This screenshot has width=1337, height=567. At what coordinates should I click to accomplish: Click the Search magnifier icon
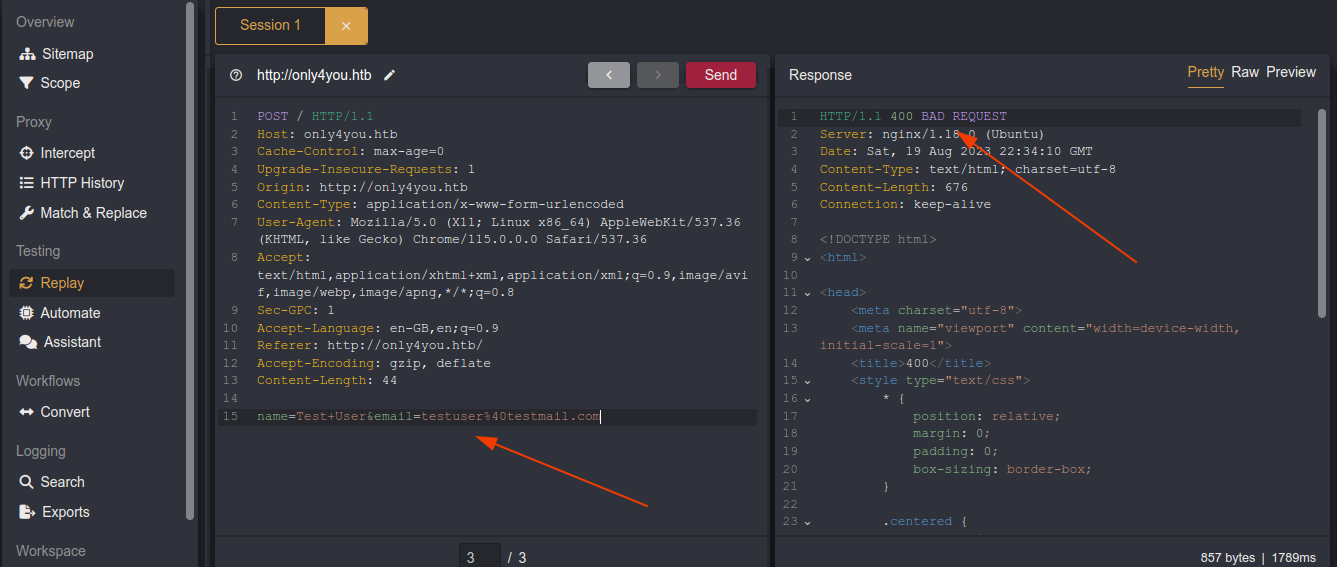click(26, 482)
